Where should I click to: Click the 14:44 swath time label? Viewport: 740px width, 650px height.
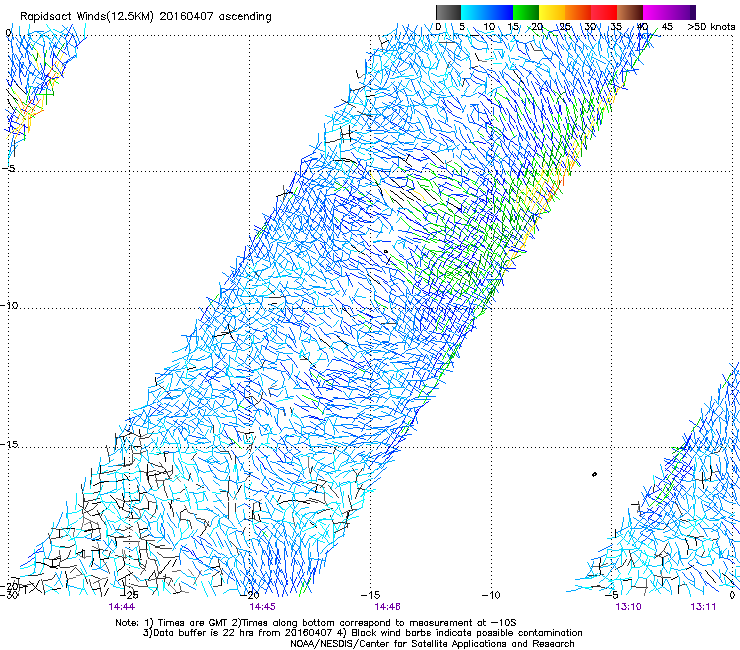122,607
